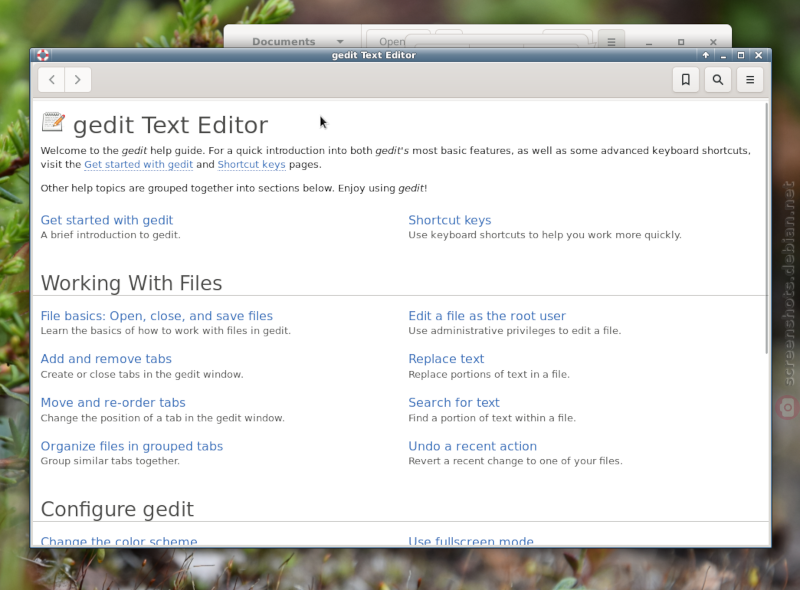Open the 'Replace text' help topic
Image resolution: width=800 pixels, height=590 pixels.
(x=446, y=359)
